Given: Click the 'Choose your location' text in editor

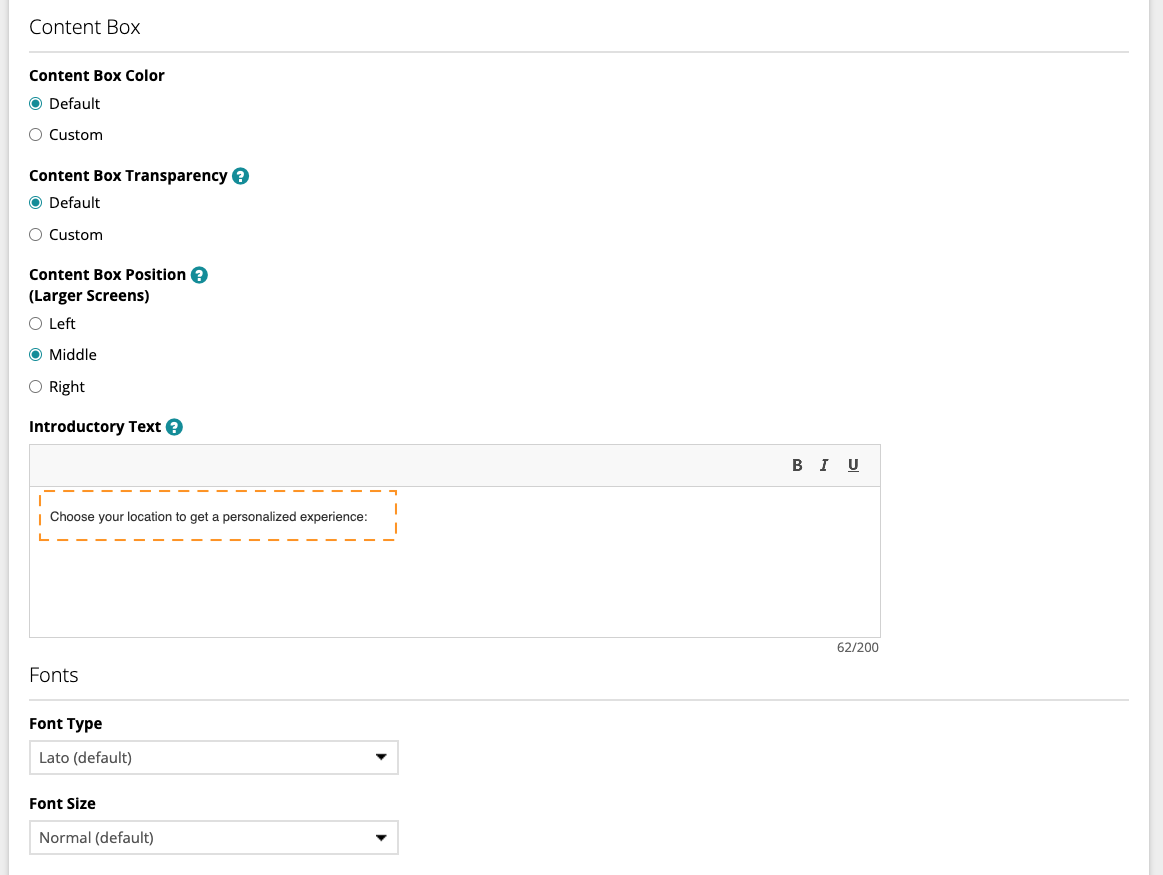Looking at the screenshot, I should [208, 517].
